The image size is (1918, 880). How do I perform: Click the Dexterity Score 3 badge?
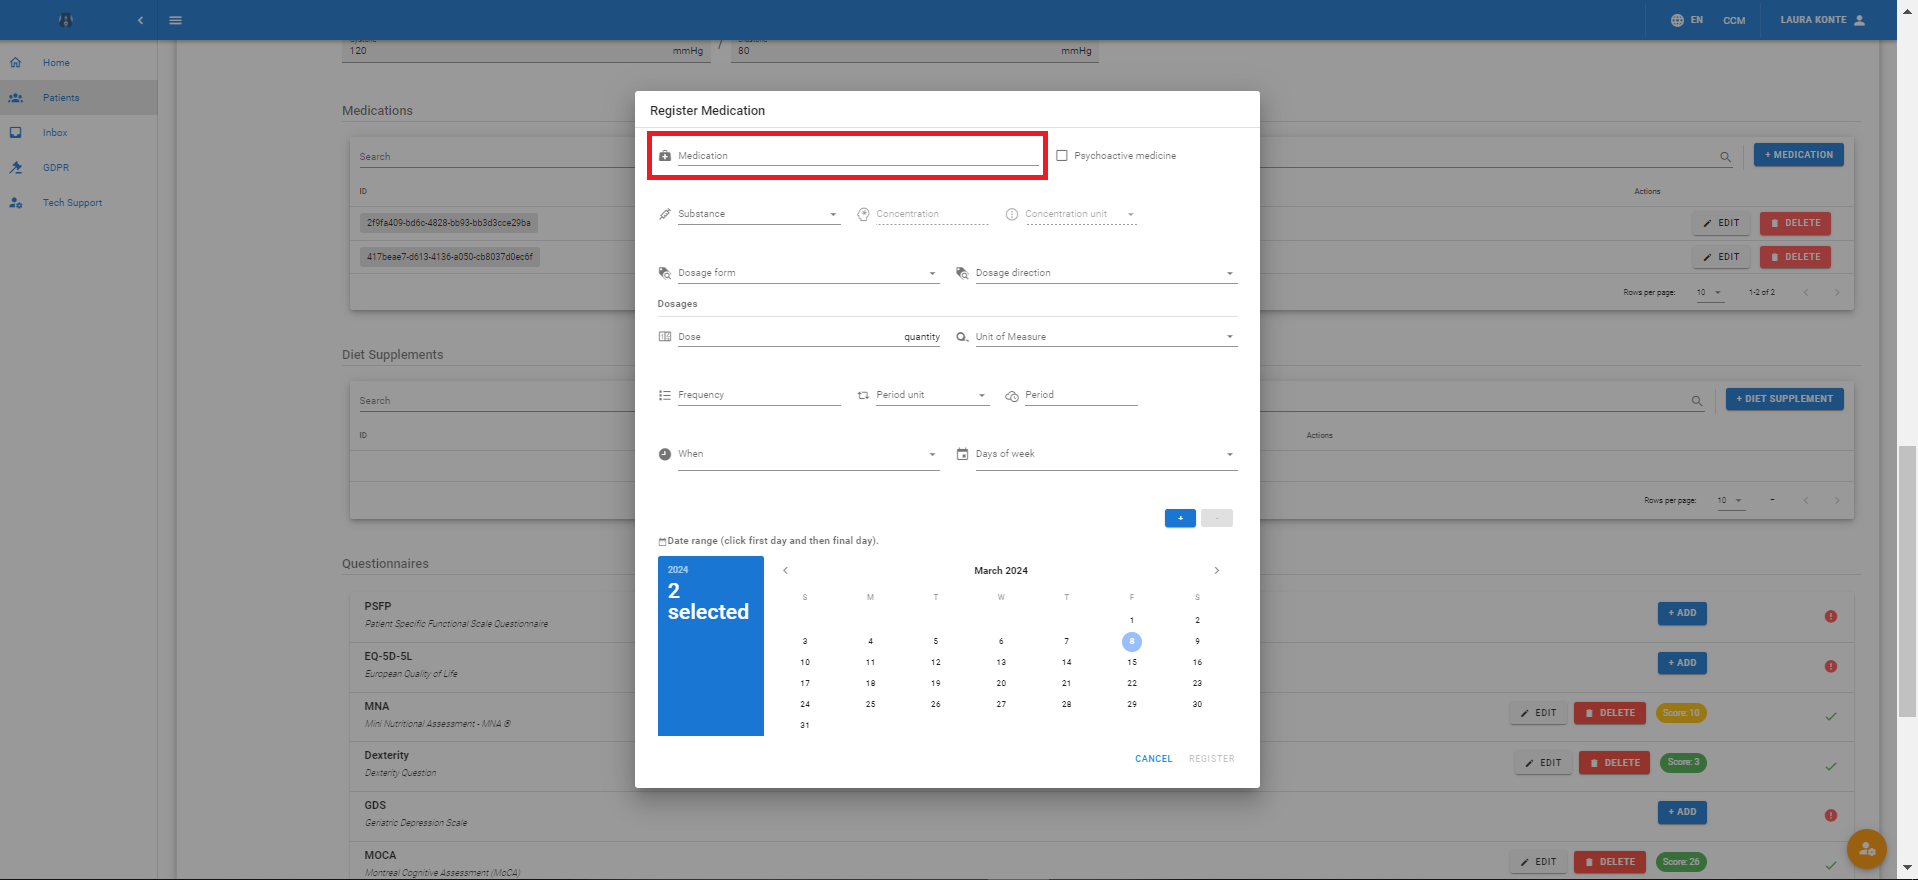click(x=1683, y=762)
